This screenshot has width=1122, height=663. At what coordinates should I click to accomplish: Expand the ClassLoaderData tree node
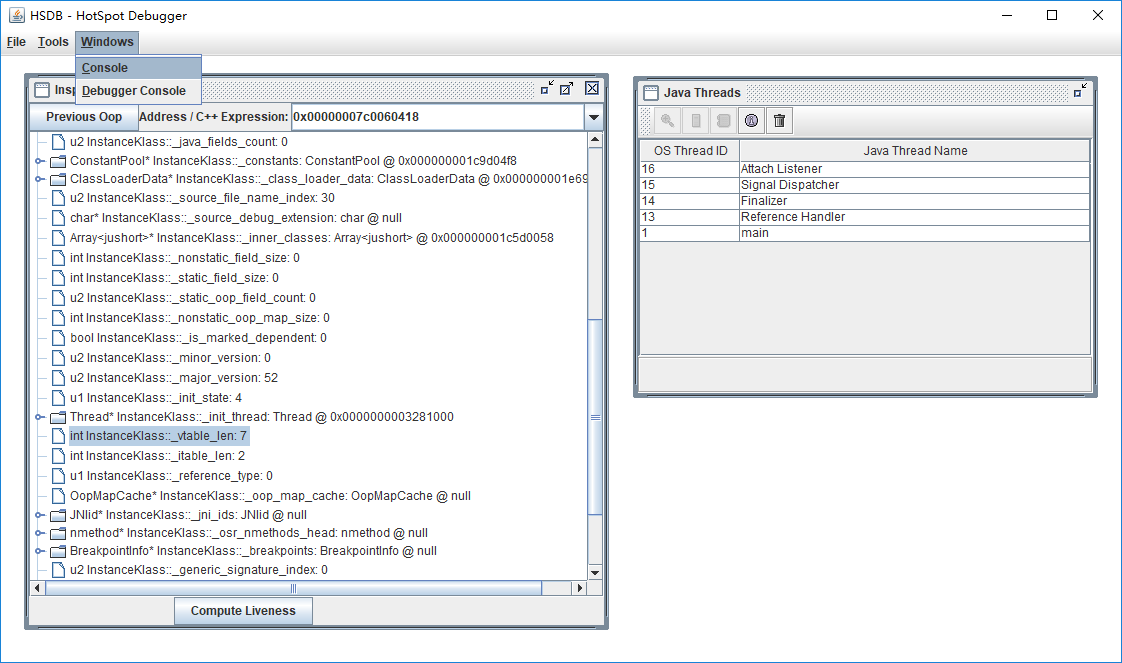coord(39,179)
